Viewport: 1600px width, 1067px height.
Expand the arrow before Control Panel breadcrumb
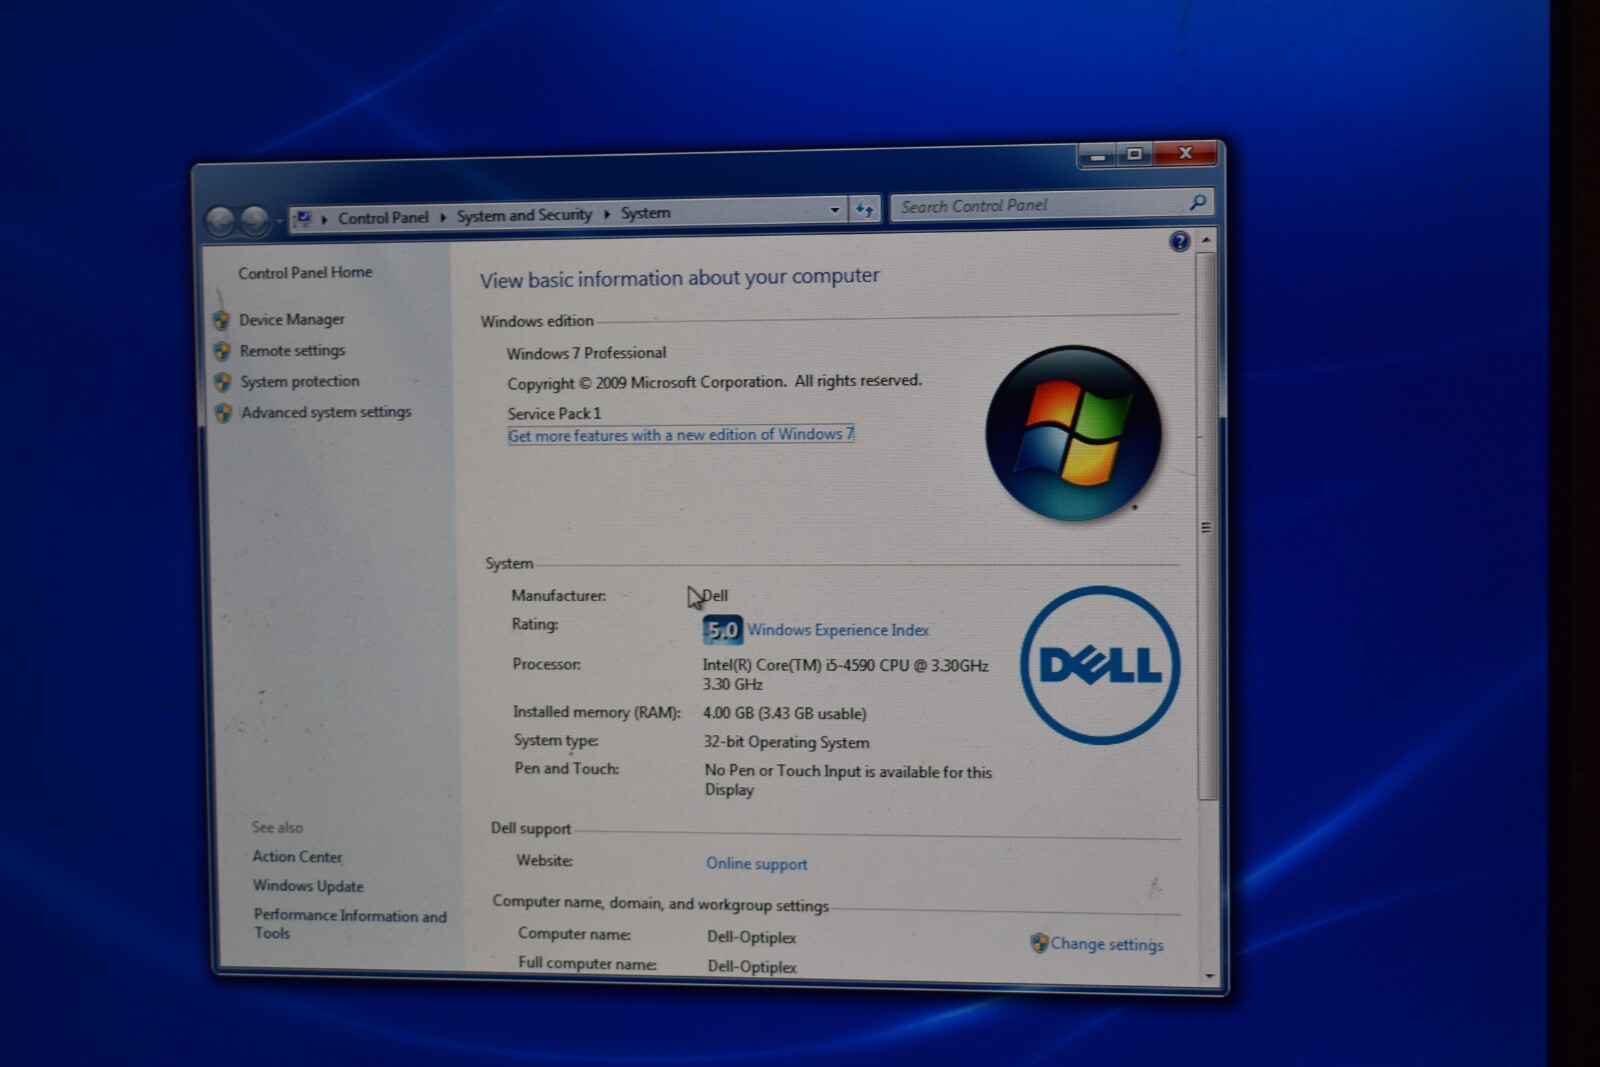coord(324,219)
